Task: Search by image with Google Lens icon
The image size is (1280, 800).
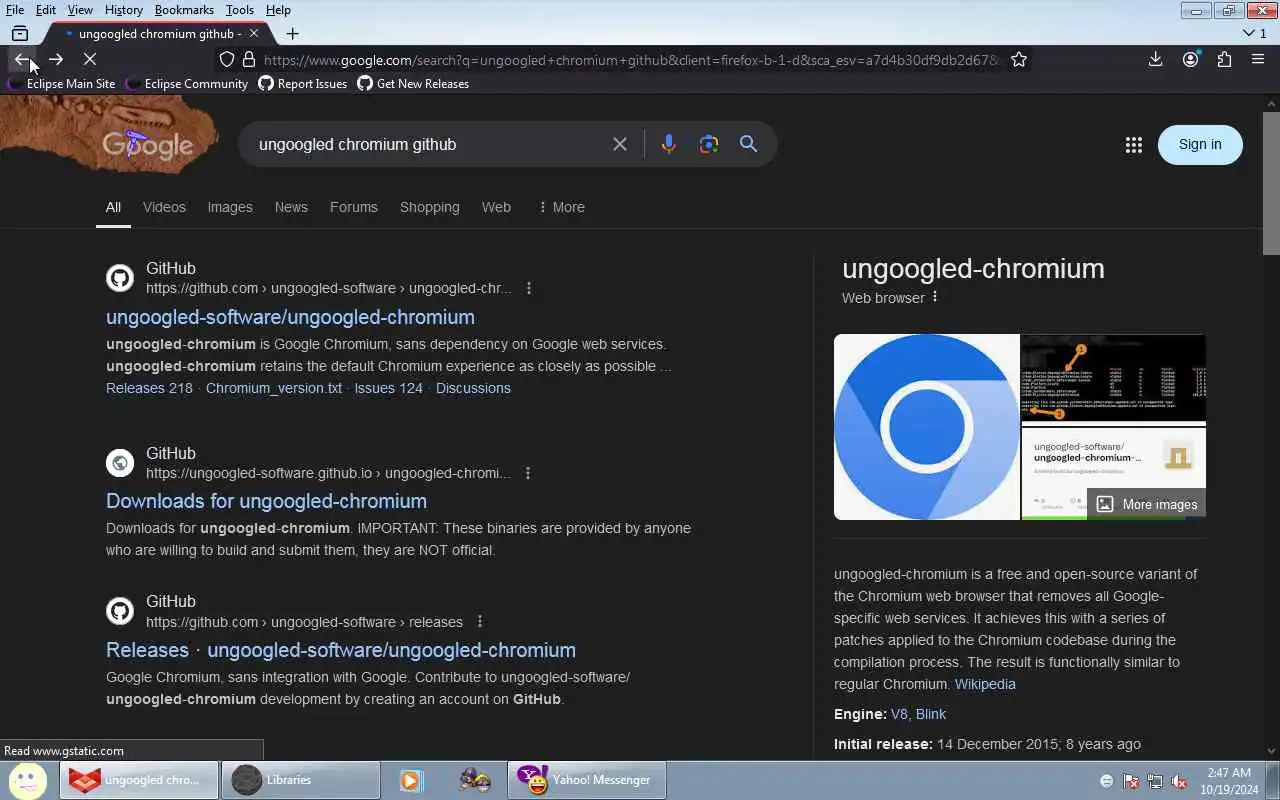Action: 709,144
